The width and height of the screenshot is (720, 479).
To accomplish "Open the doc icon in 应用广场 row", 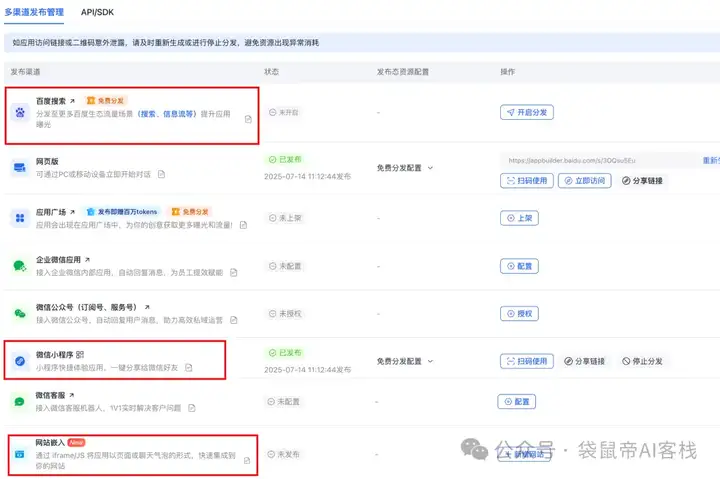I will (x=243, y=225).
